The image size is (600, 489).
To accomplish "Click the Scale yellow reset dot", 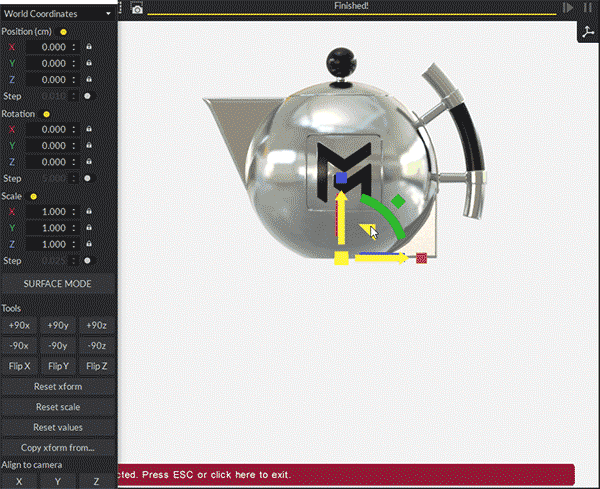I will (x=34, y=197).
